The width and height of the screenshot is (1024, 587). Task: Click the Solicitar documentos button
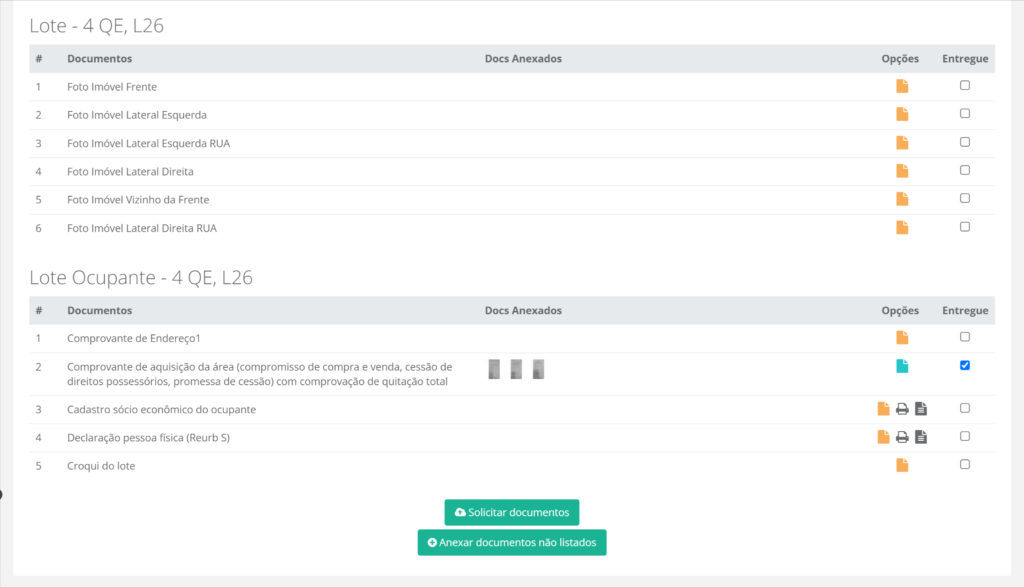(511, 512)
